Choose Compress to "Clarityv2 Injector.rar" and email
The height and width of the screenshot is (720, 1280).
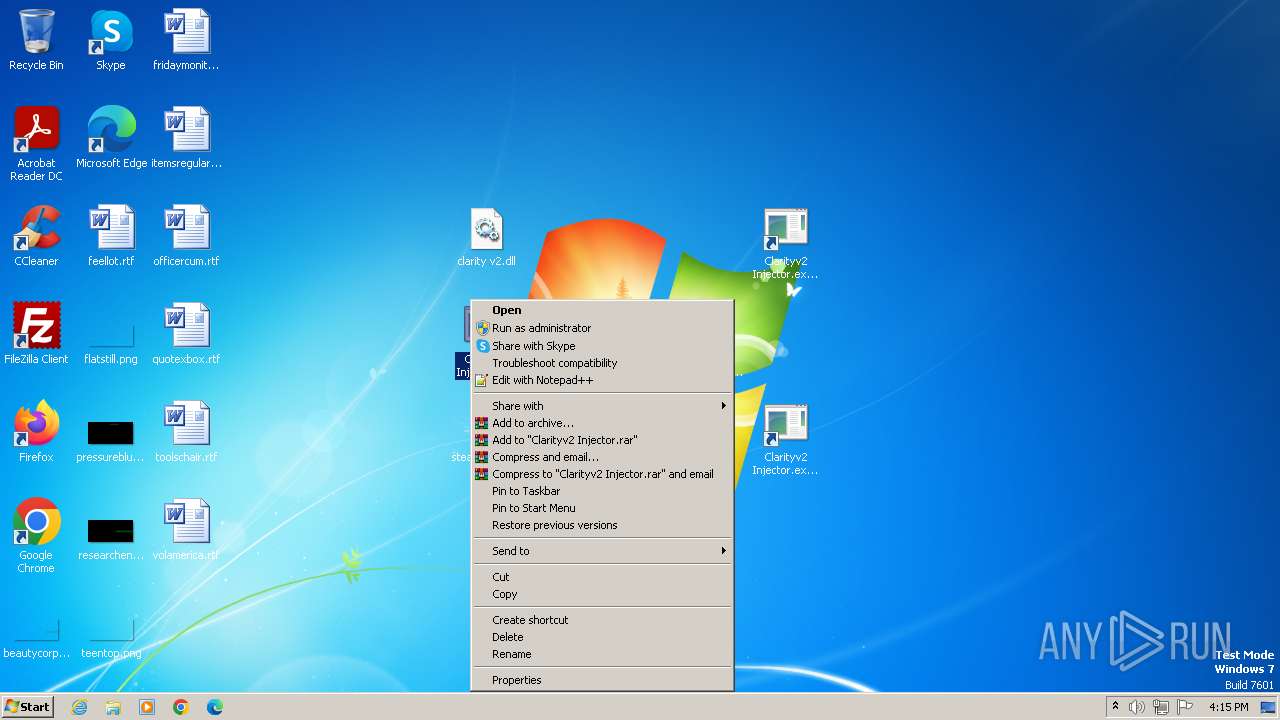point(602,474)
